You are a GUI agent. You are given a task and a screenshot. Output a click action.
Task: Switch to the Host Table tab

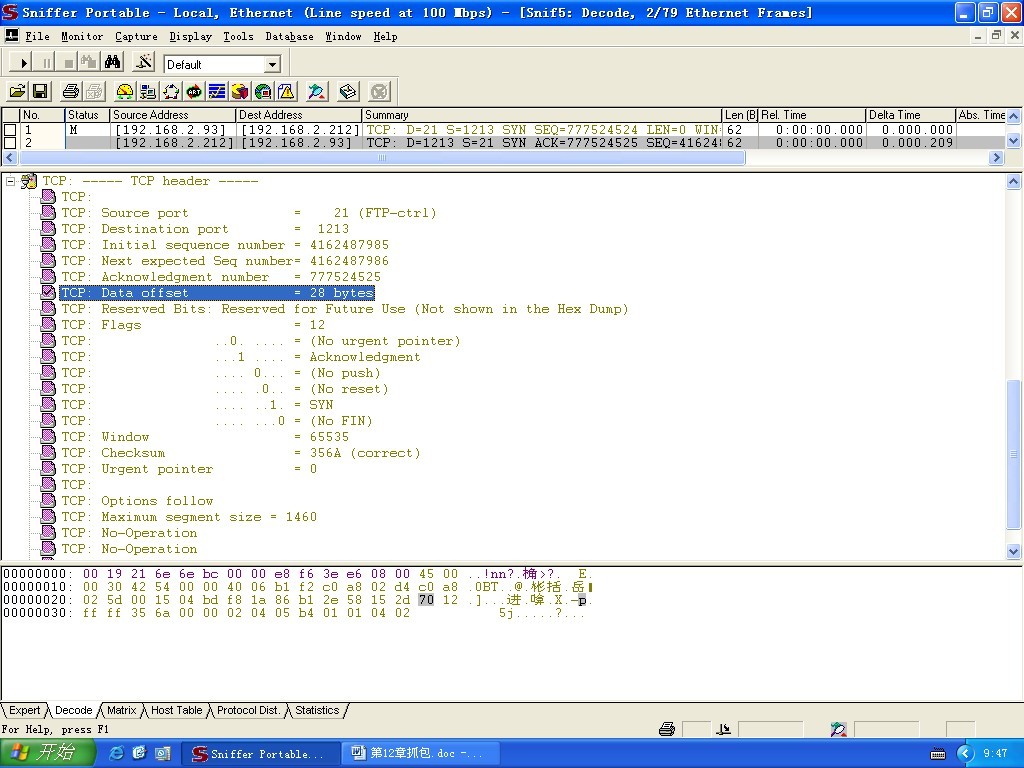[x=176, y=711]
